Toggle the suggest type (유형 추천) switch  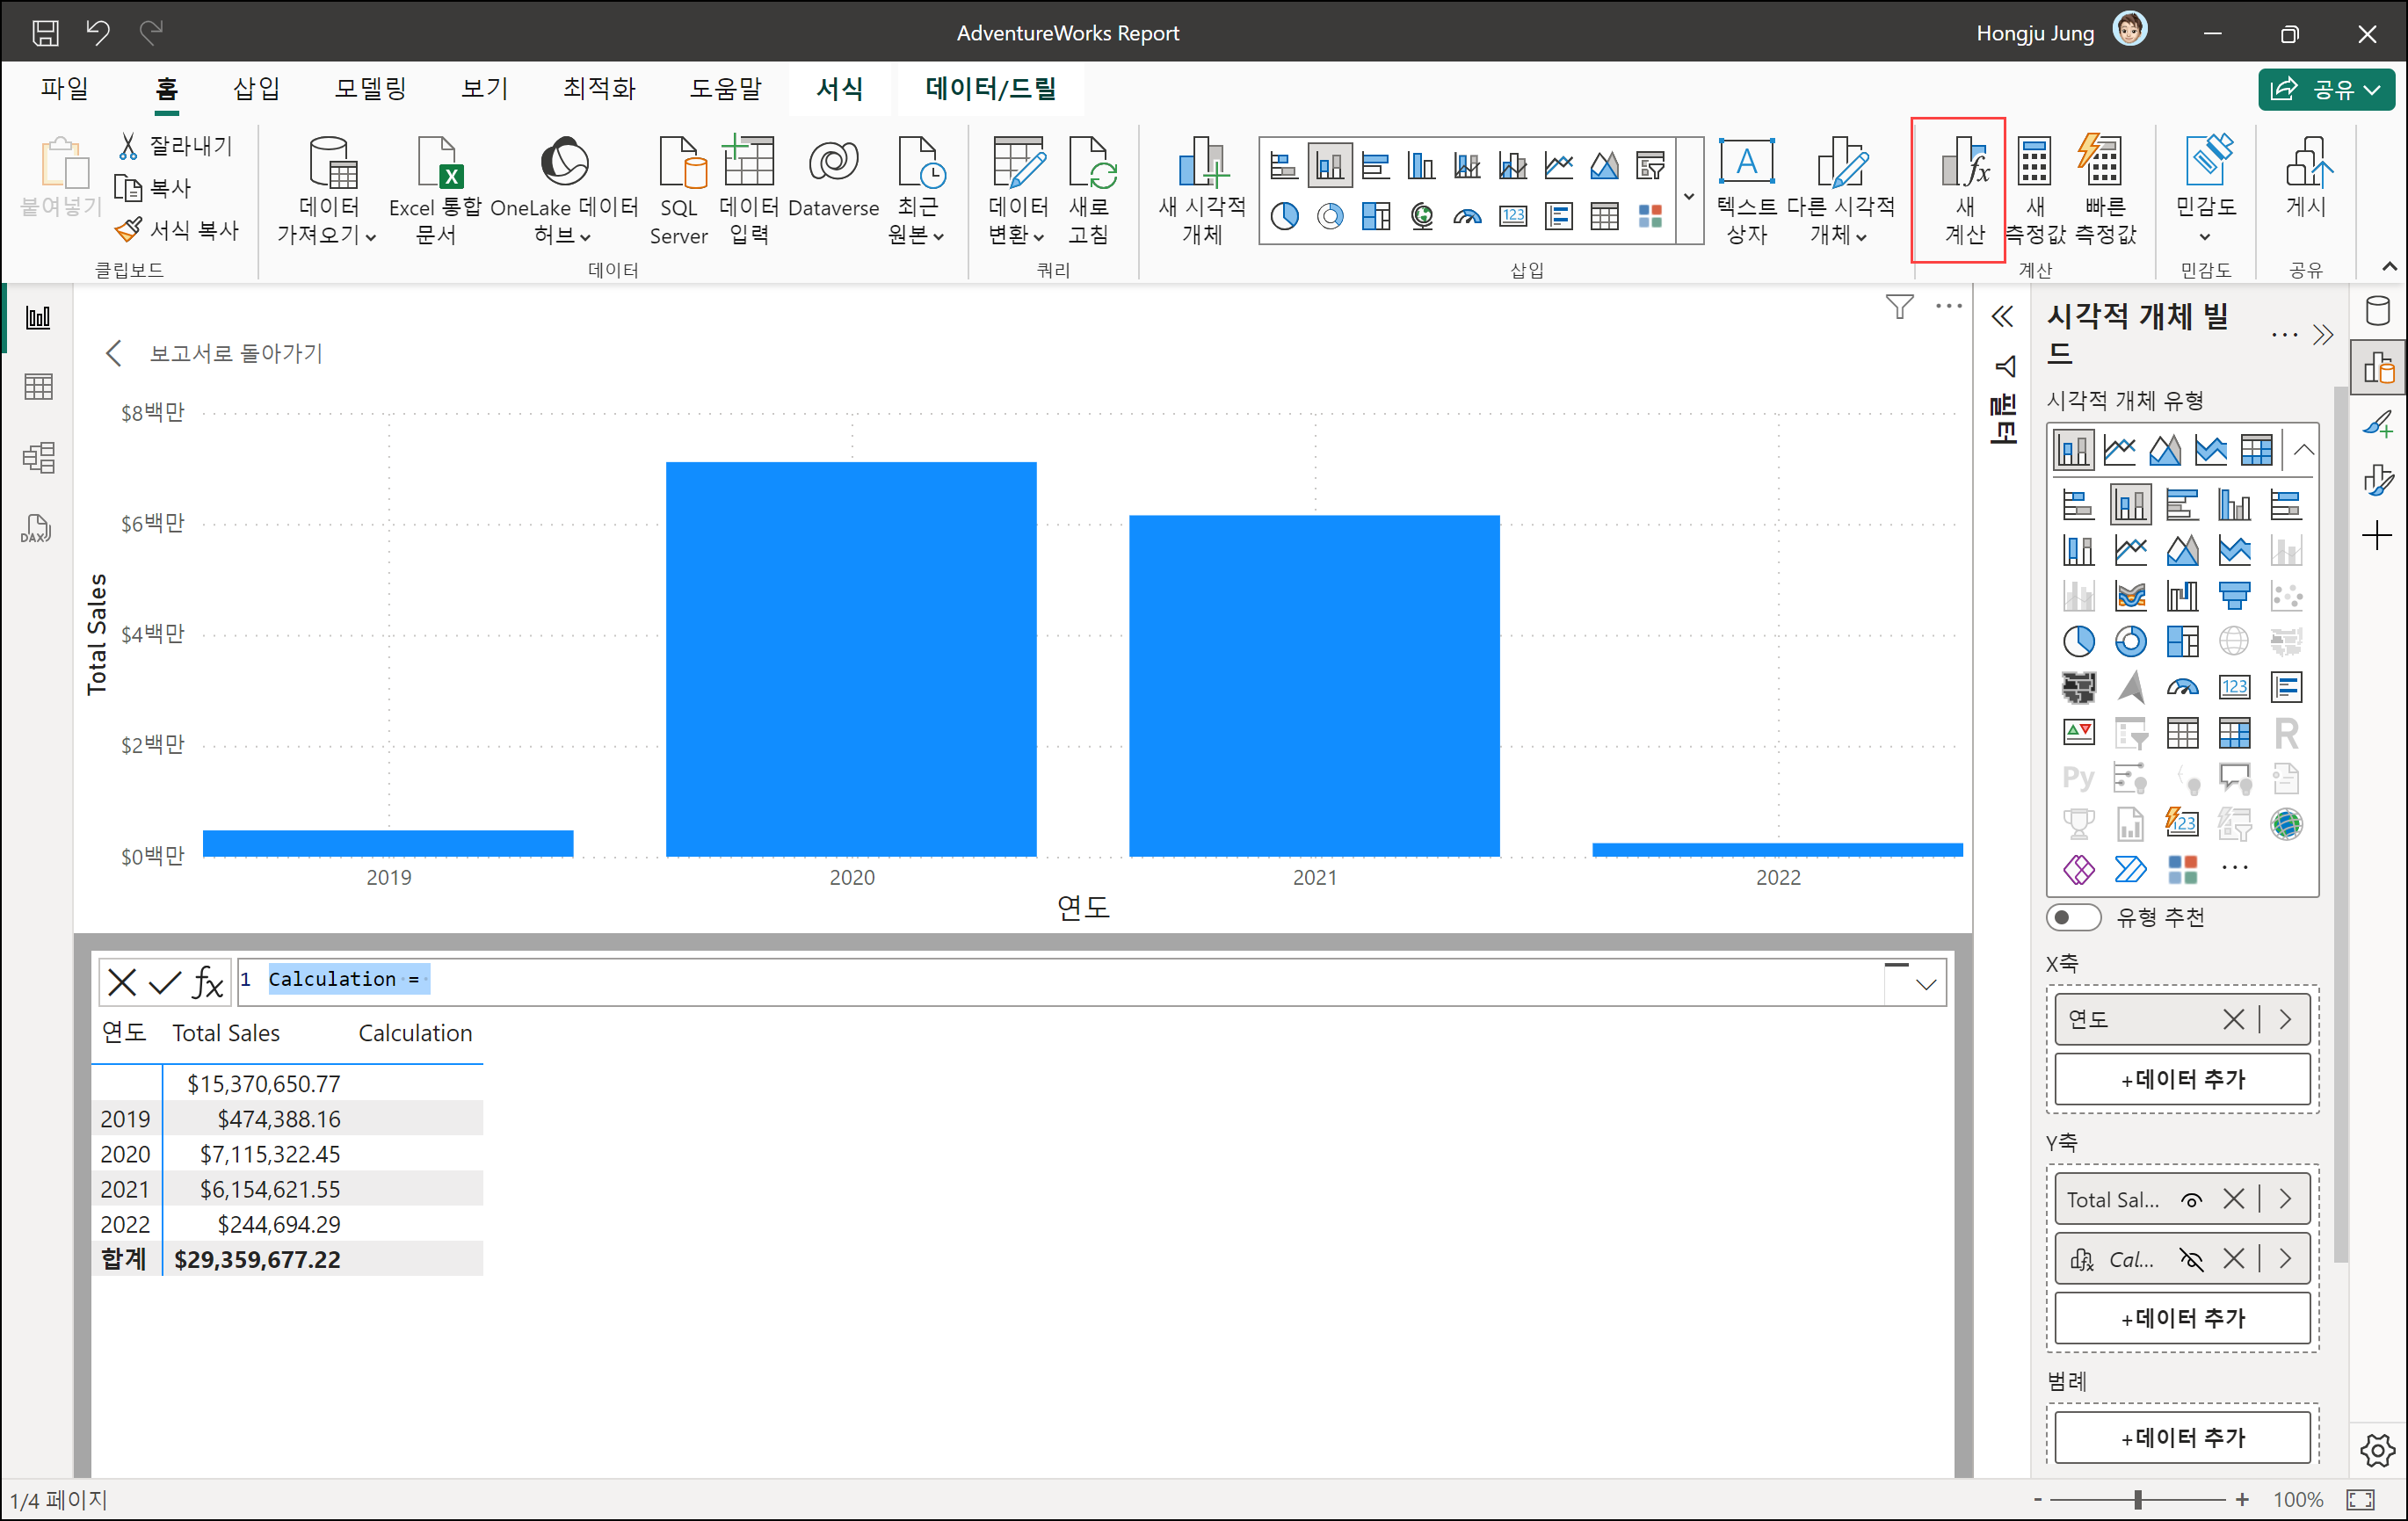pyautogui.click(x=2073, y=917)
